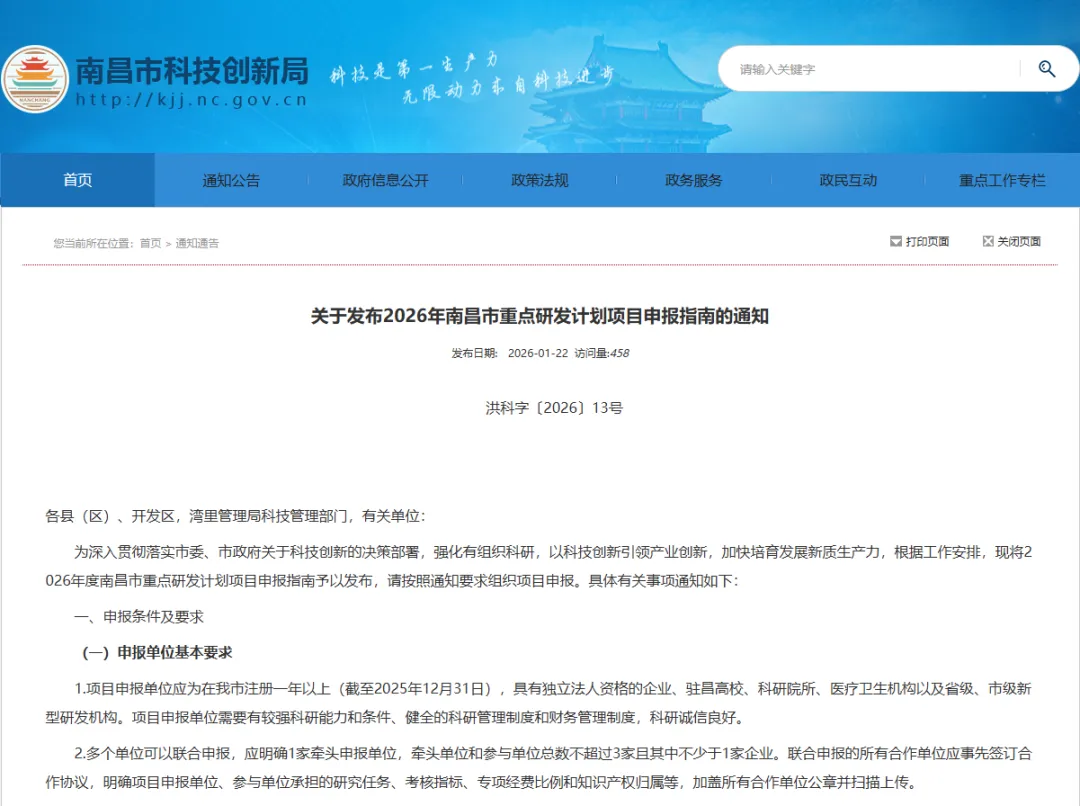Image resolution: width=1080 pixels, height=806 pixels.
Task: Click the 南昌市科技创新局 site title
Action: click(x=191, y=70)
